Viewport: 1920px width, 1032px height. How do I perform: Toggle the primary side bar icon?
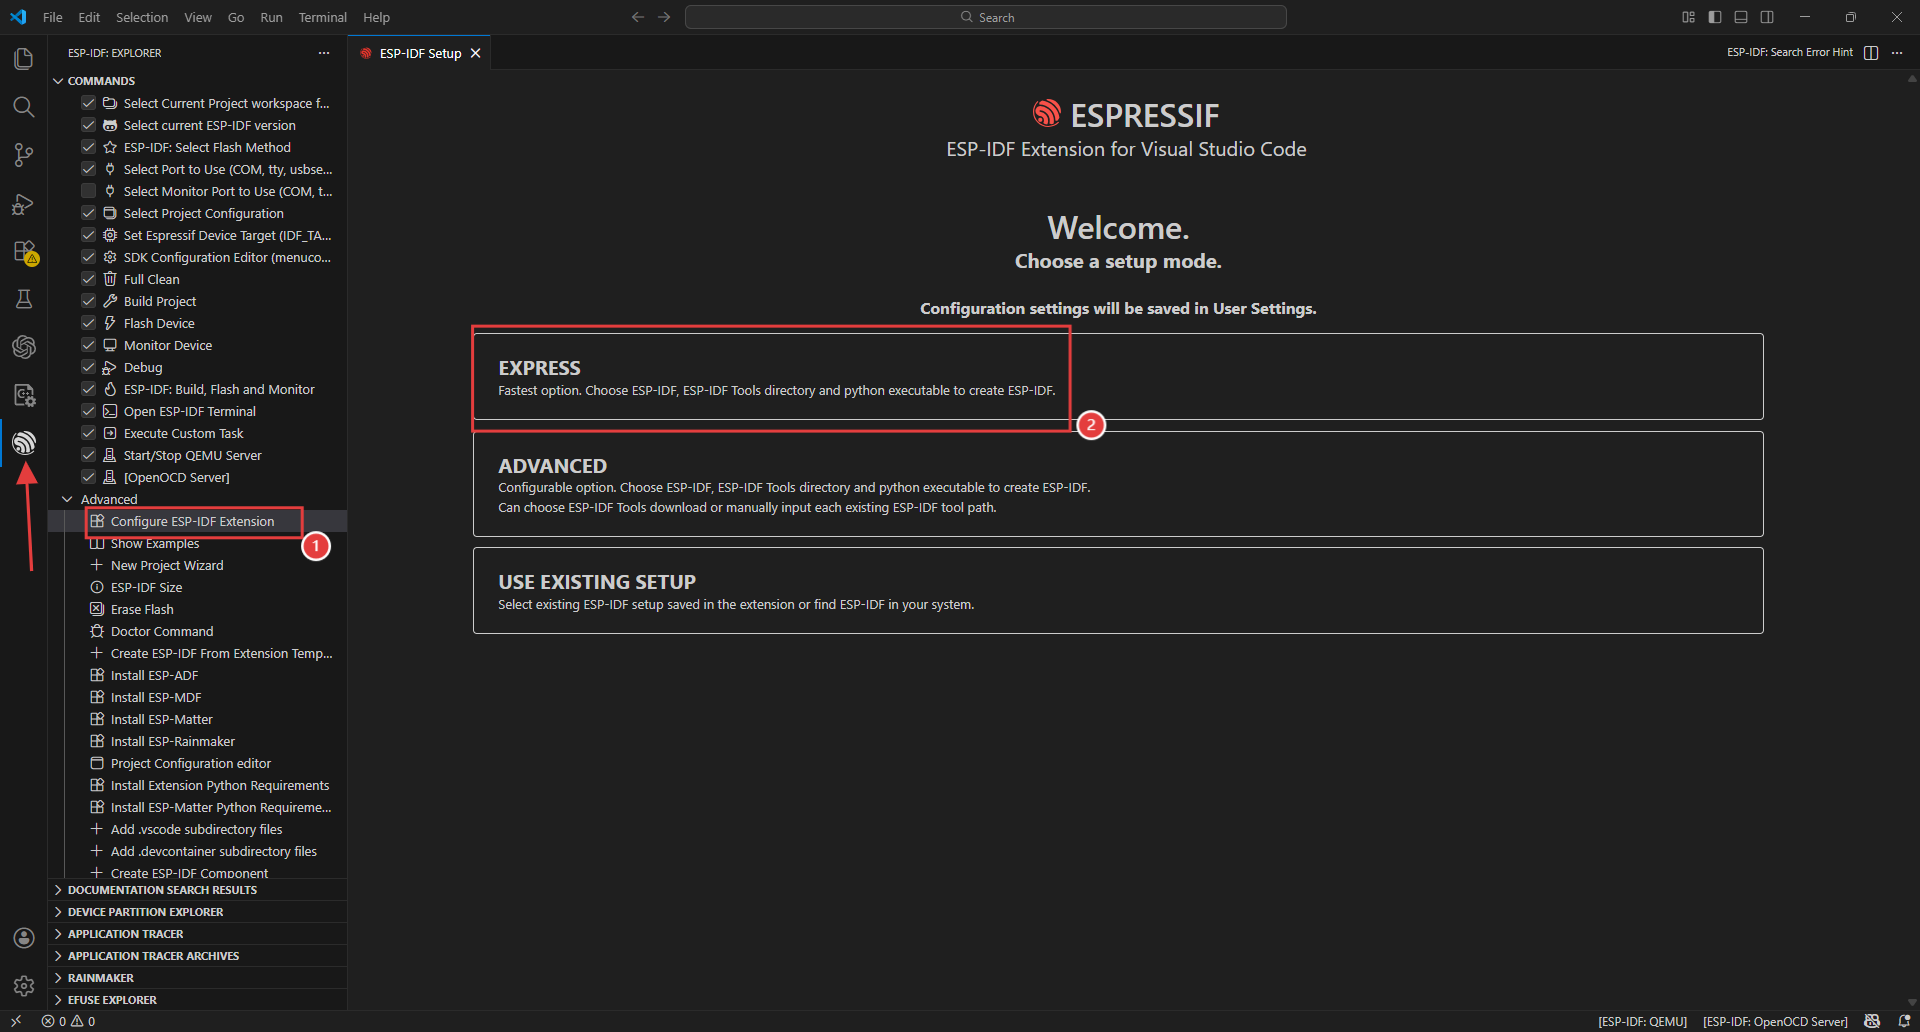pyautogui.click(x=1715, y=17)
